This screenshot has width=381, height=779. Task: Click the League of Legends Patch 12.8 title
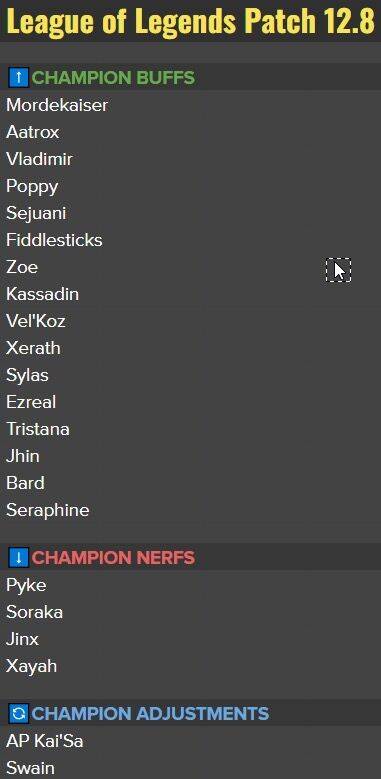191,21
